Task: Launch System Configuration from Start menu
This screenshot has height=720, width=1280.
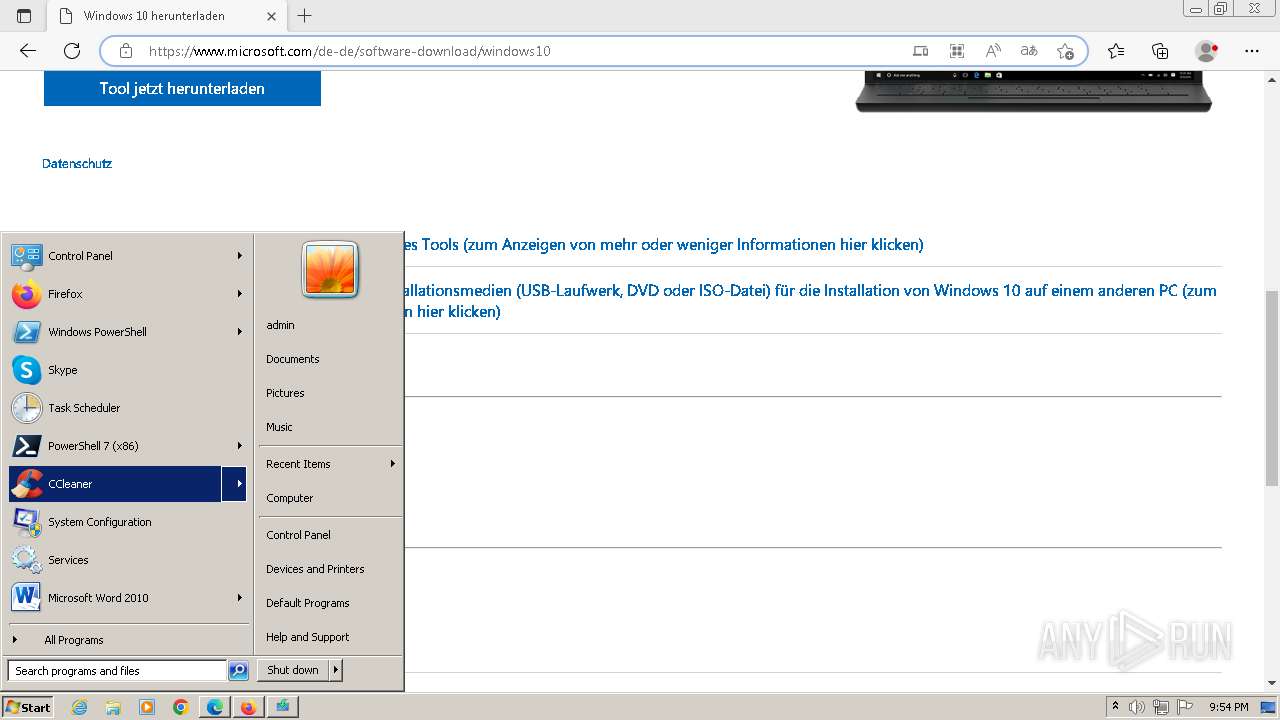Action: pos(127,522)
